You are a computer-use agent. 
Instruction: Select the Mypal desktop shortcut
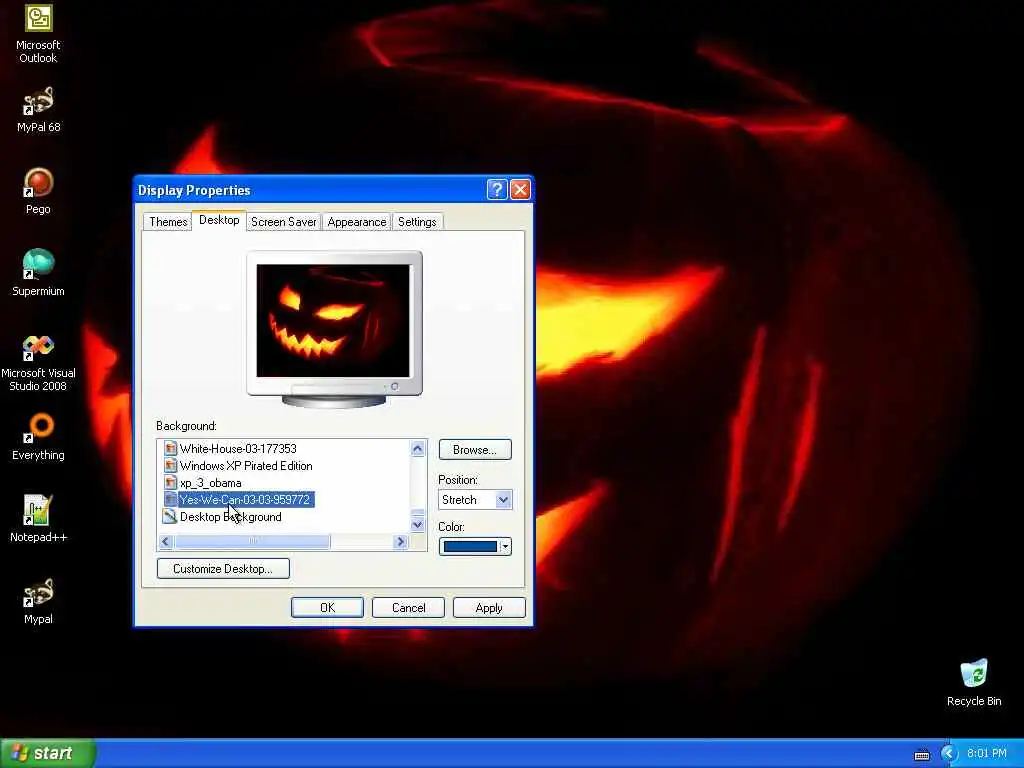(38, 601)
